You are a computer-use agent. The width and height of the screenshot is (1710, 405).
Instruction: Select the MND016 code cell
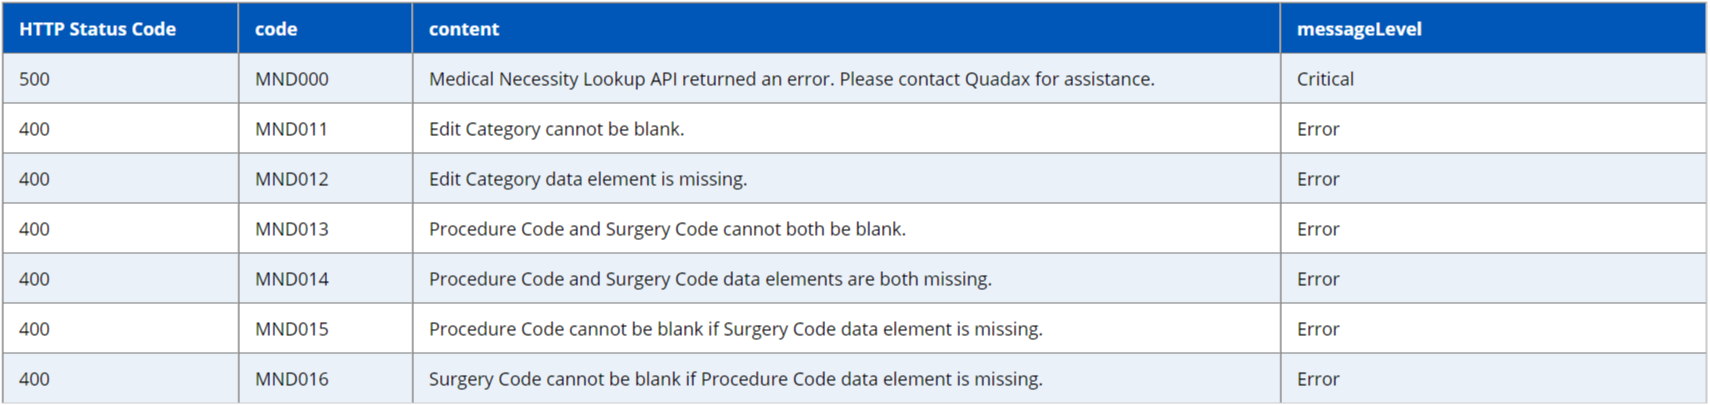tap(291, 379)
